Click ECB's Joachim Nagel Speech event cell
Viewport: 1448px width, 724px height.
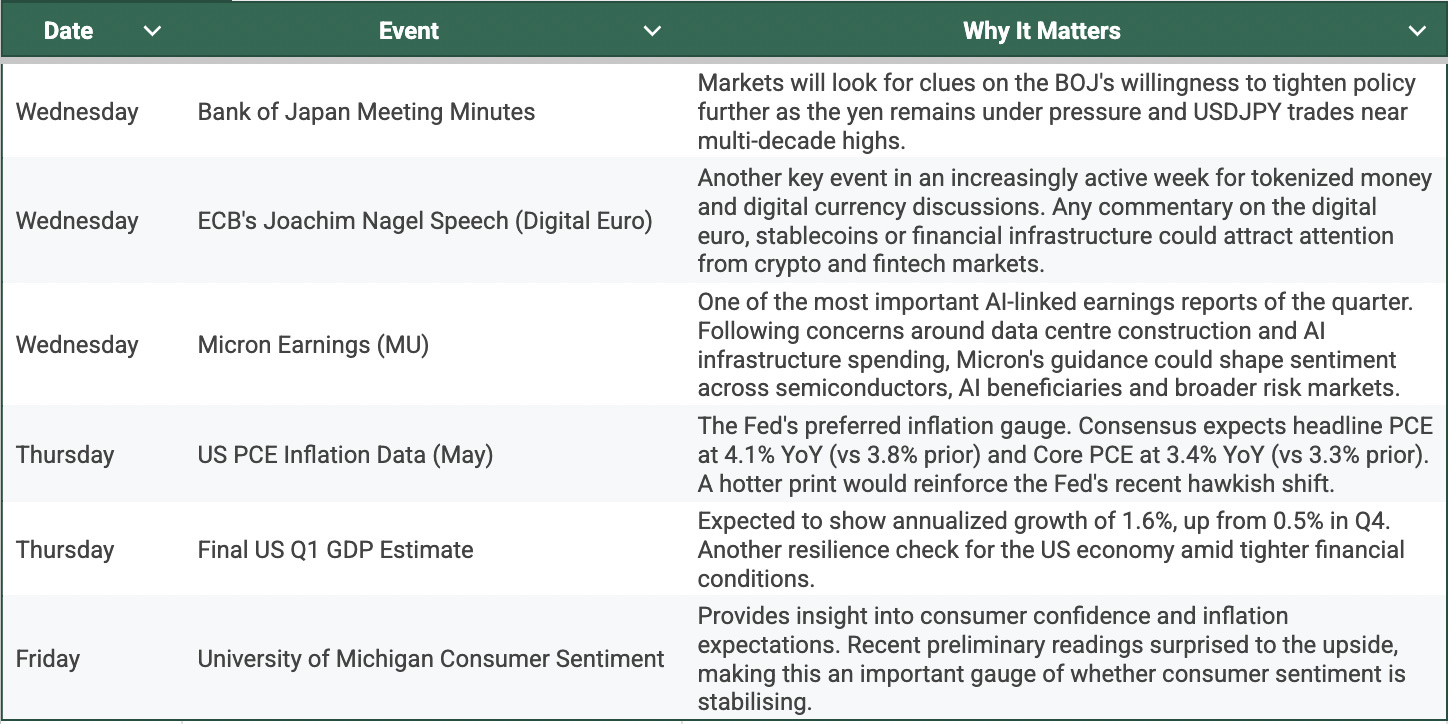tap(425, 221)
